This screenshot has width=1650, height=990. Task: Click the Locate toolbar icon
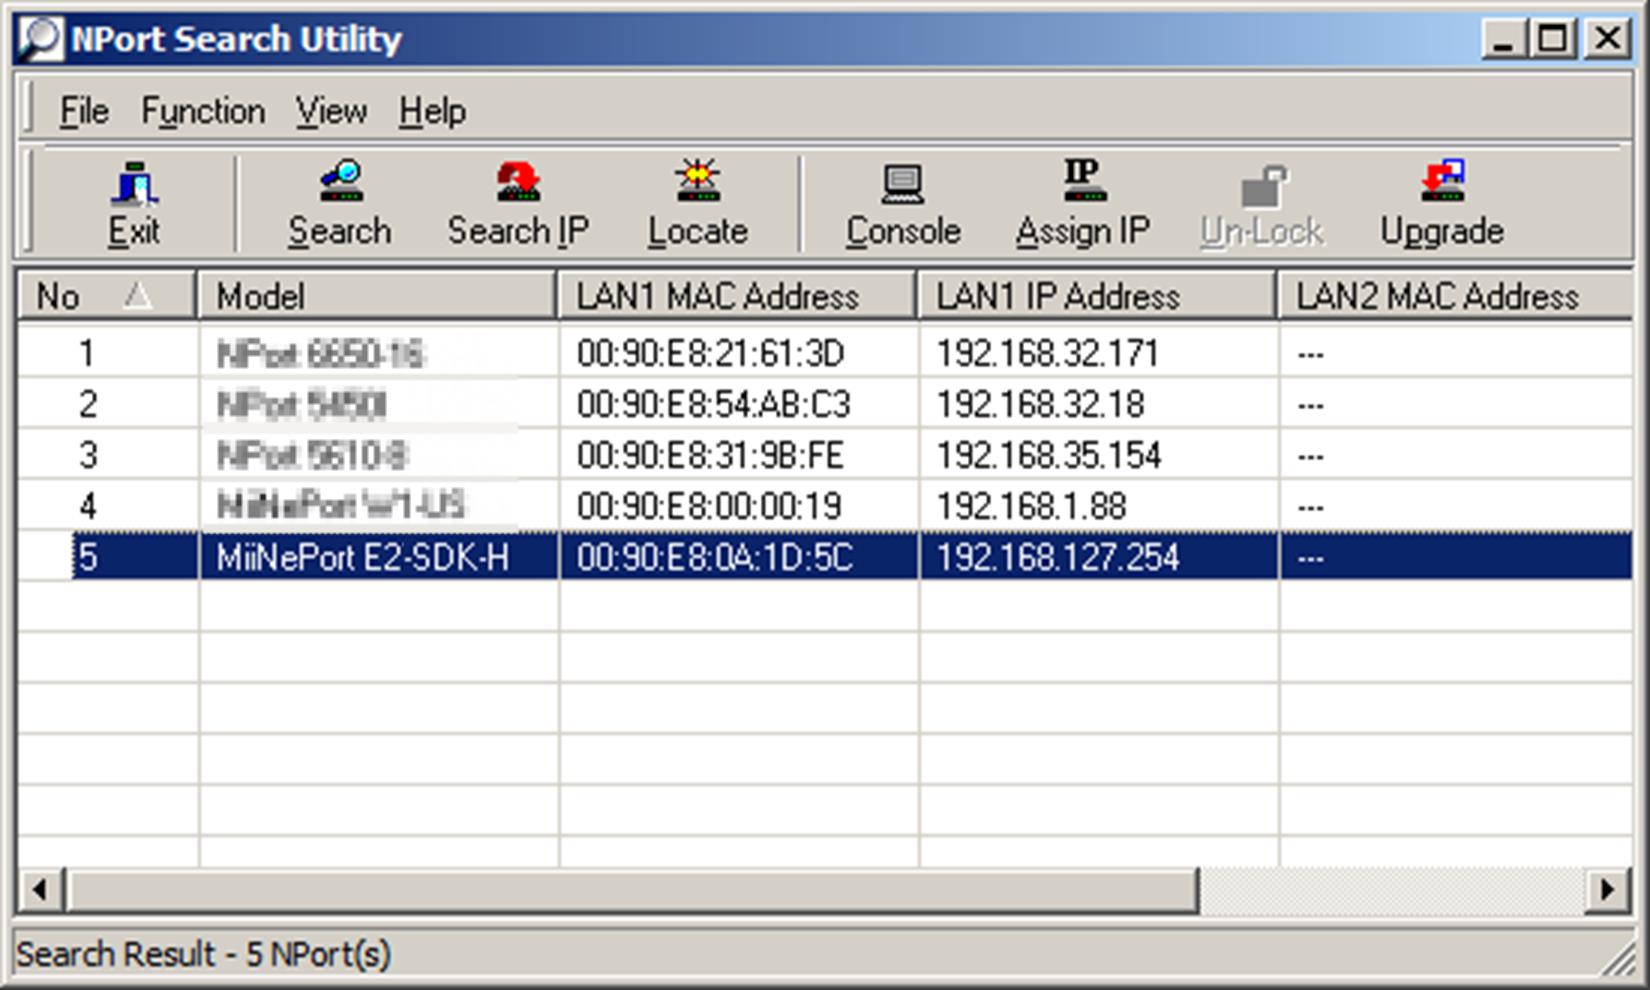click(697, 204)
